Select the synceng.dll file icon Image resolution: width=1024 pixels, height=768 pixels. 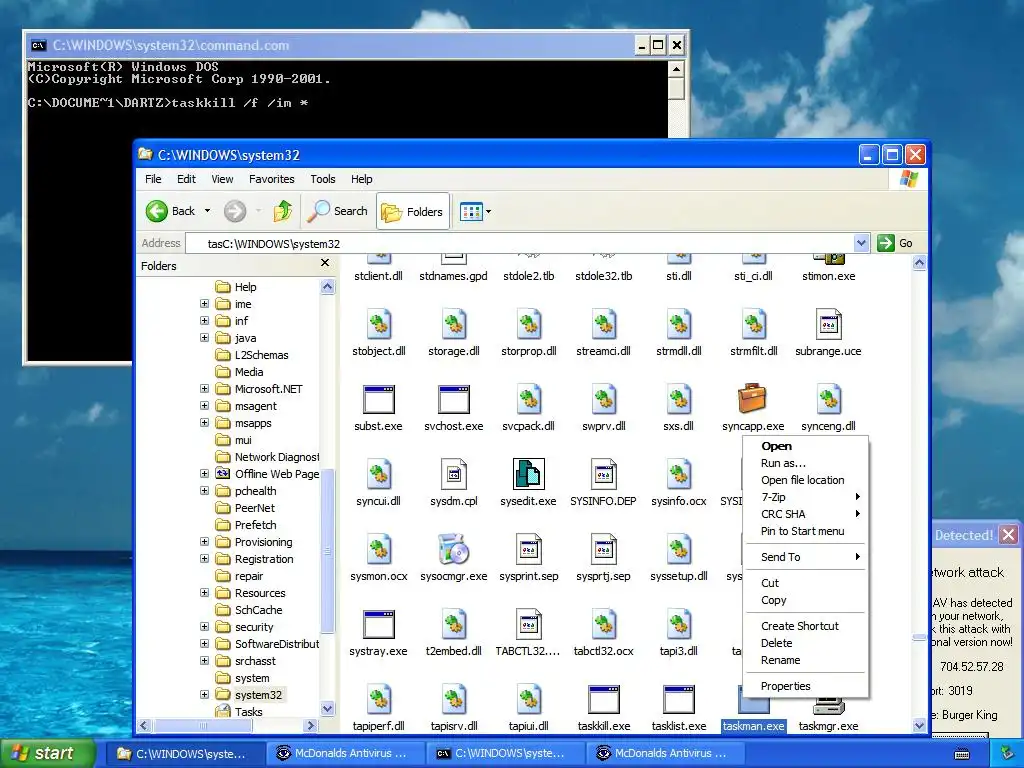(x=828, y=399)
